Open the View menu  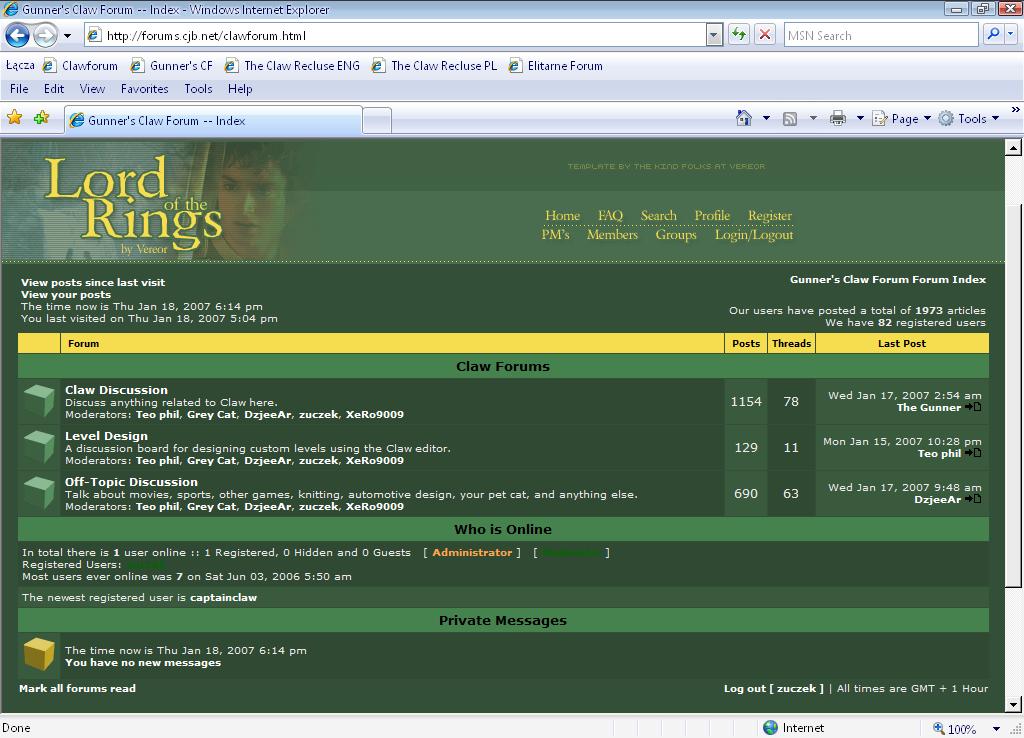92,89
